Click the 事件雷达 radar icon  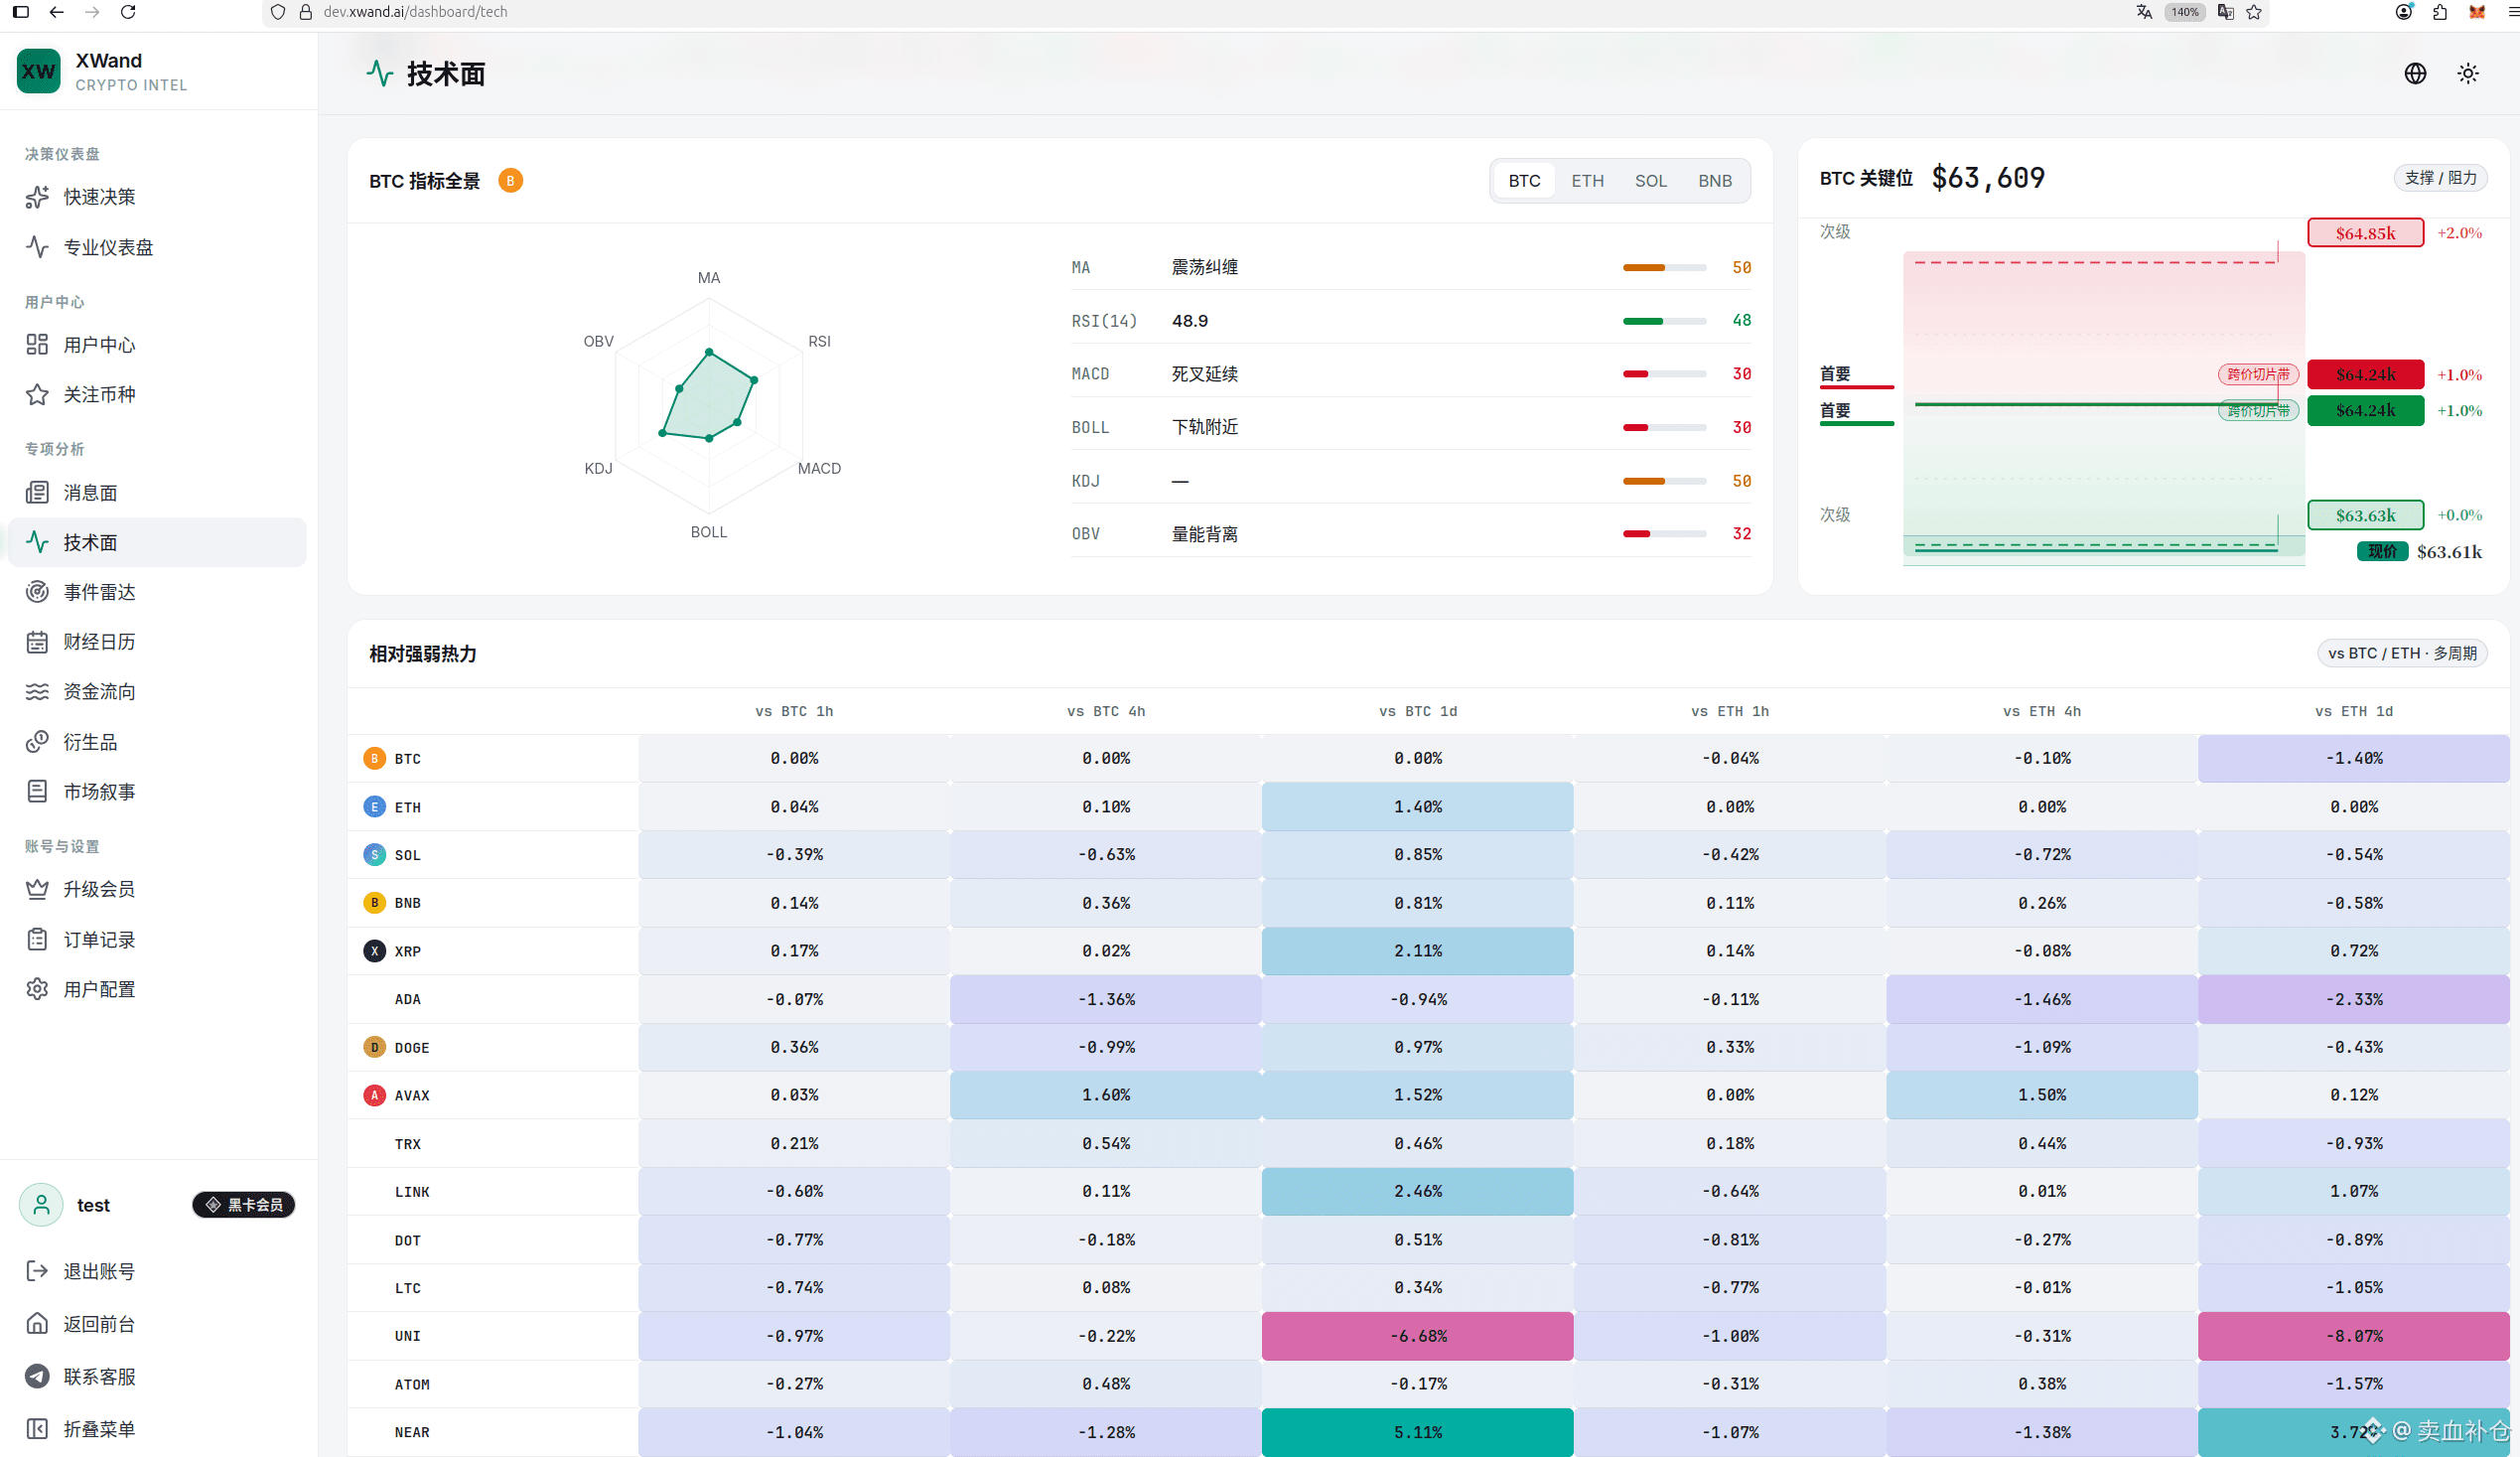[x=37, y=592]
